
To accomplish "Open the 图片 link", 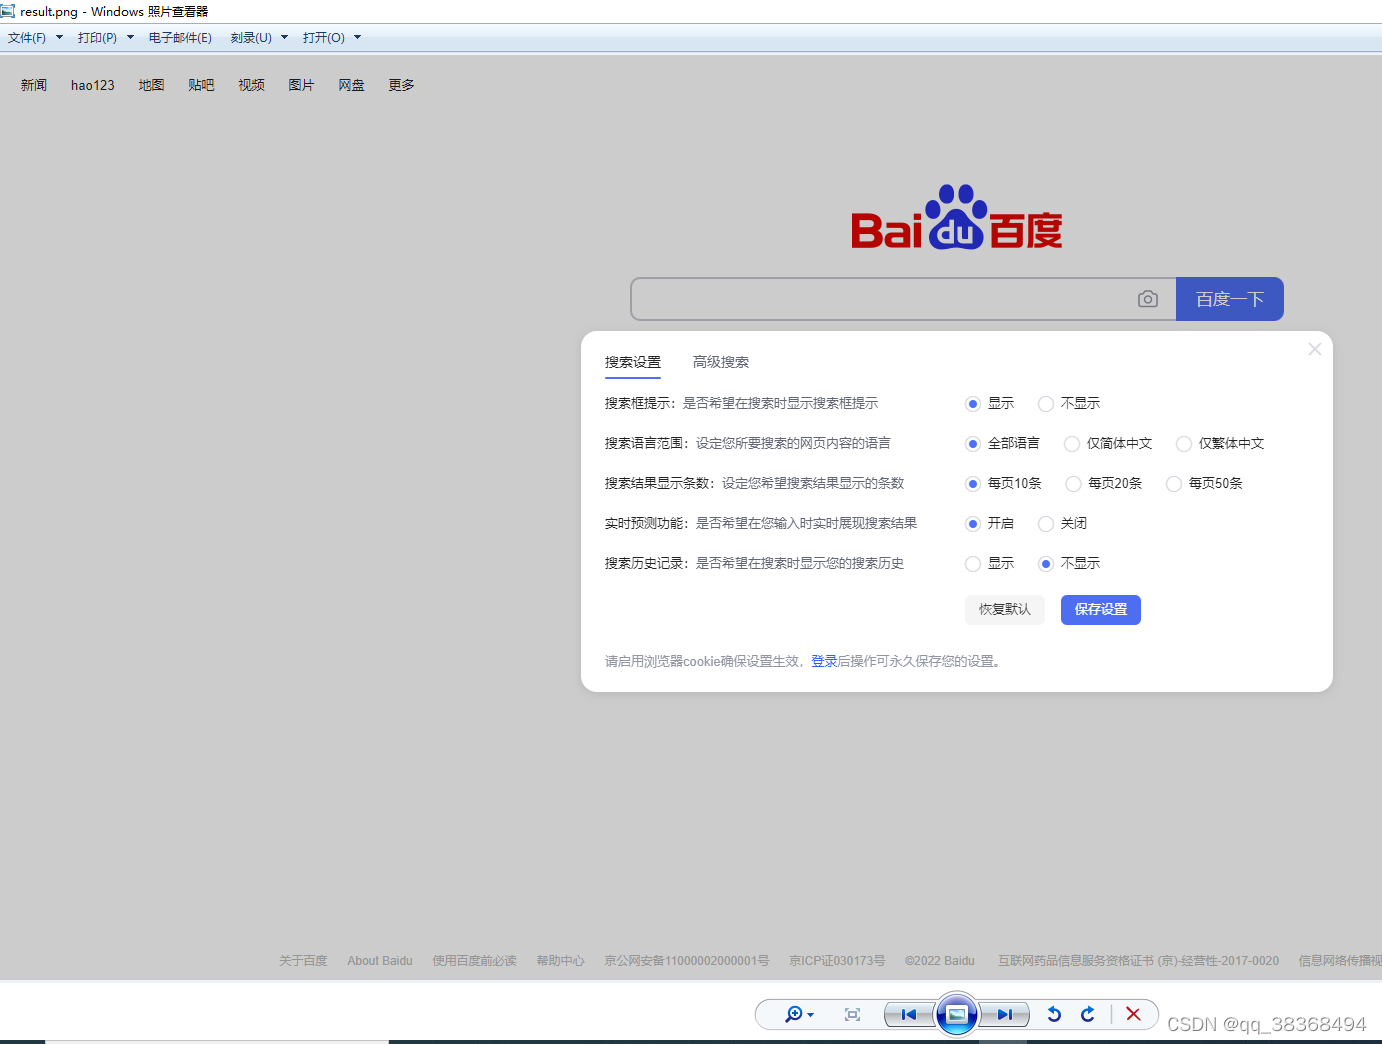I will (x=301, y=85).
